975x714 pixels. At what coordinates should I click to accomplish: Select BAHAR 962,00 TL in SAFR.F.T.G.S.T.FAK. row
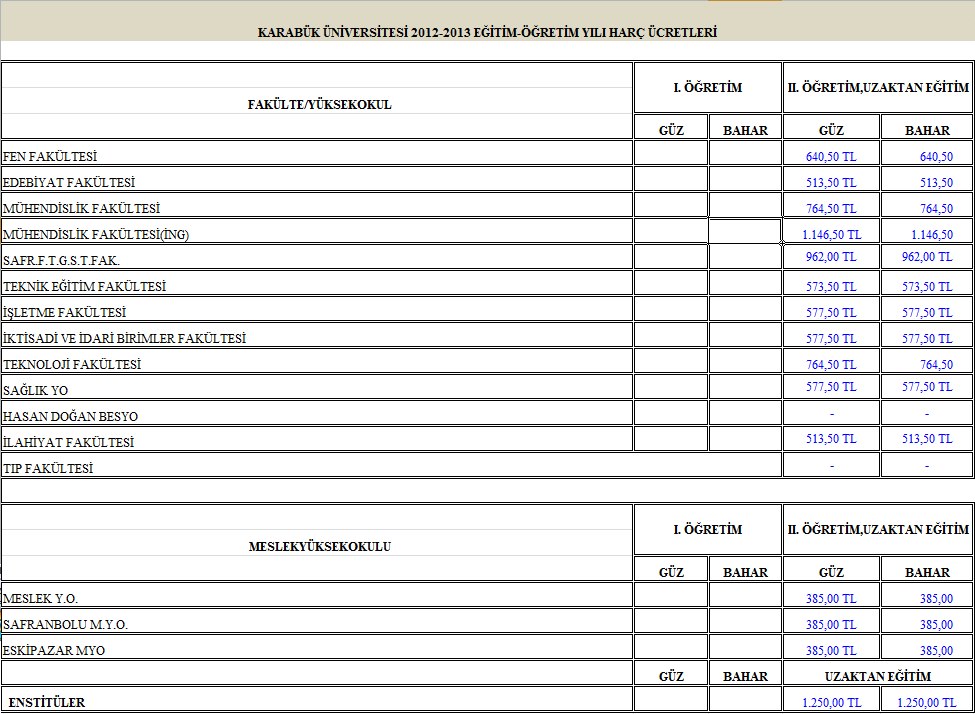coord(927,257)
